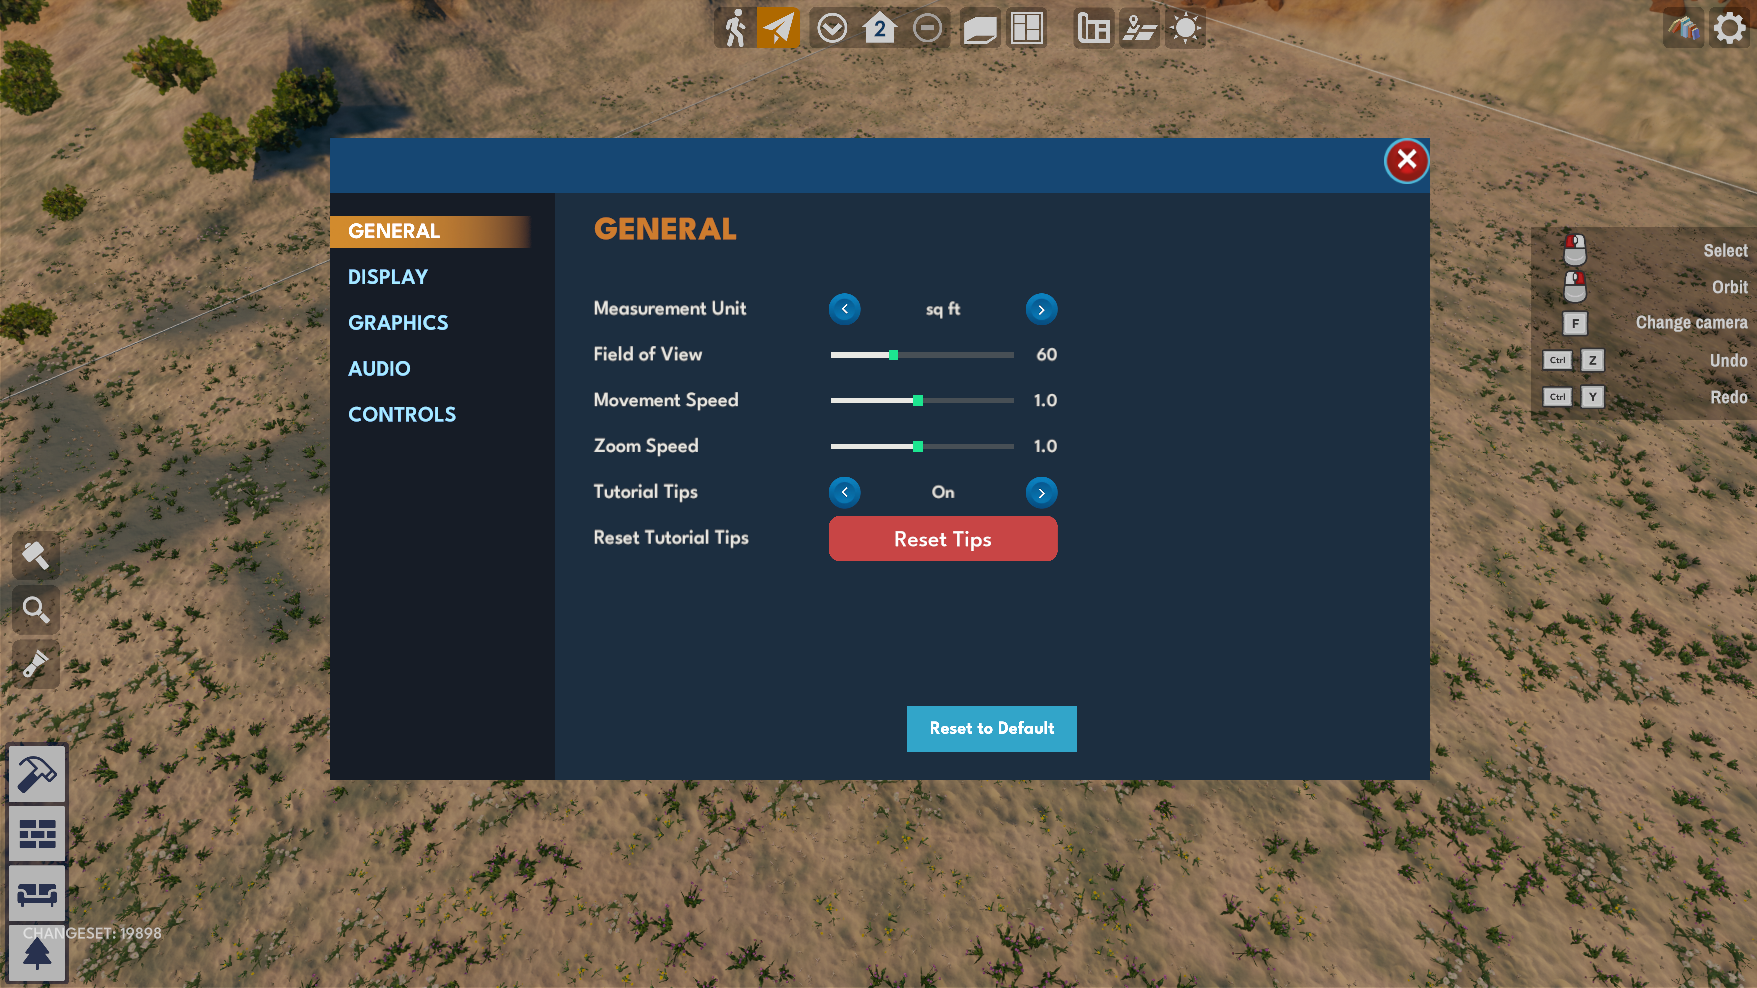Image resolution: width=1757 pixels, height=988 pixels.
Task: Toggle the roof slab visibility icon
Action: 979,28
